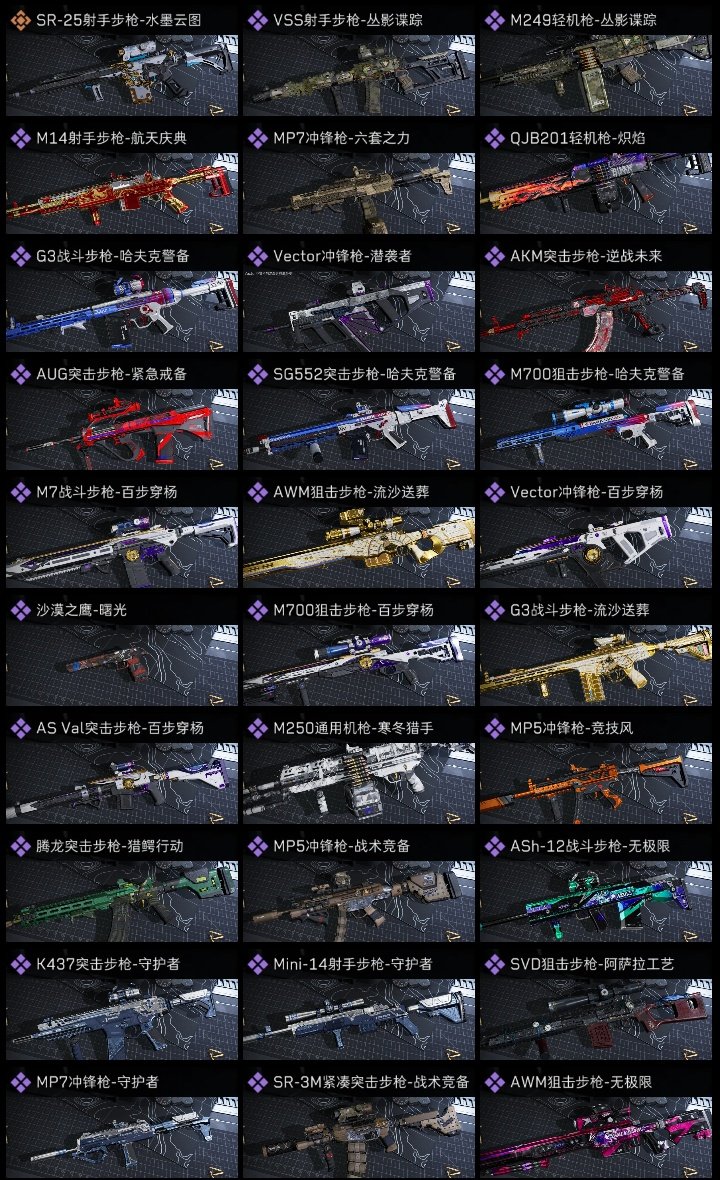720x1180 pixels.
Task: Open the pink AWM狙击步枪-无极限 weapon image
Action: [x=596, y=1137]
